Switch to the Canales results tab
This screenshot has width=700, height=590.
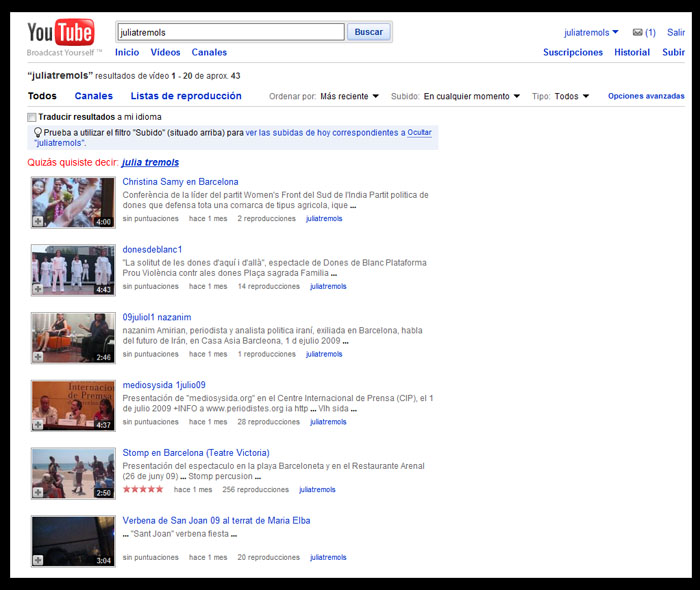(94, 96)
